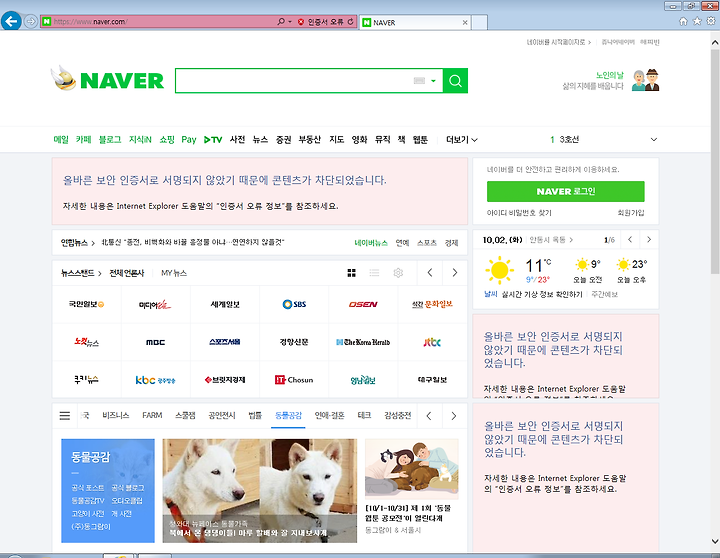Image resolution: width=720 pixels, height=558 pixels.
Task: Go to next newsstand page arrow
Action: [455, 273]
